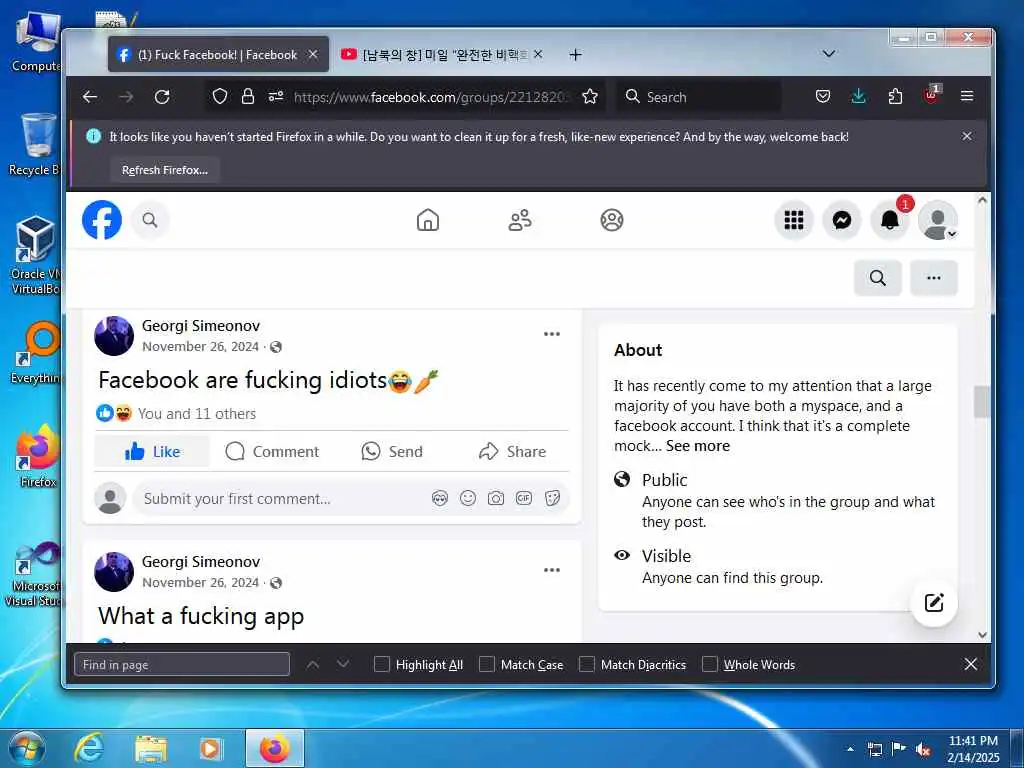This screenshot has width=1024, height=768.
Task: Open the Friends icon in Facebook header
Action: 520,220
